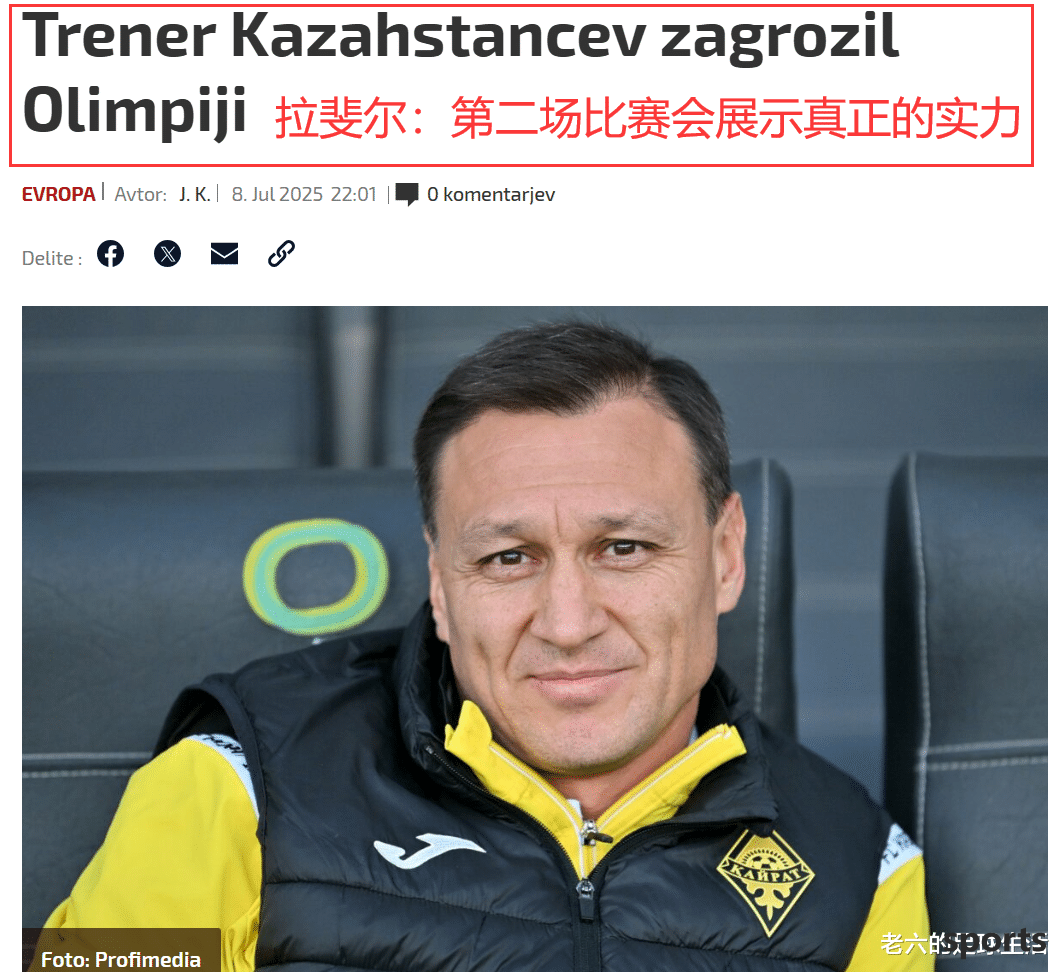This screenshot has width=1061, height=972.
Task: Click the Foto: Profimedia credit label
Action: click(x=121, y=958)
